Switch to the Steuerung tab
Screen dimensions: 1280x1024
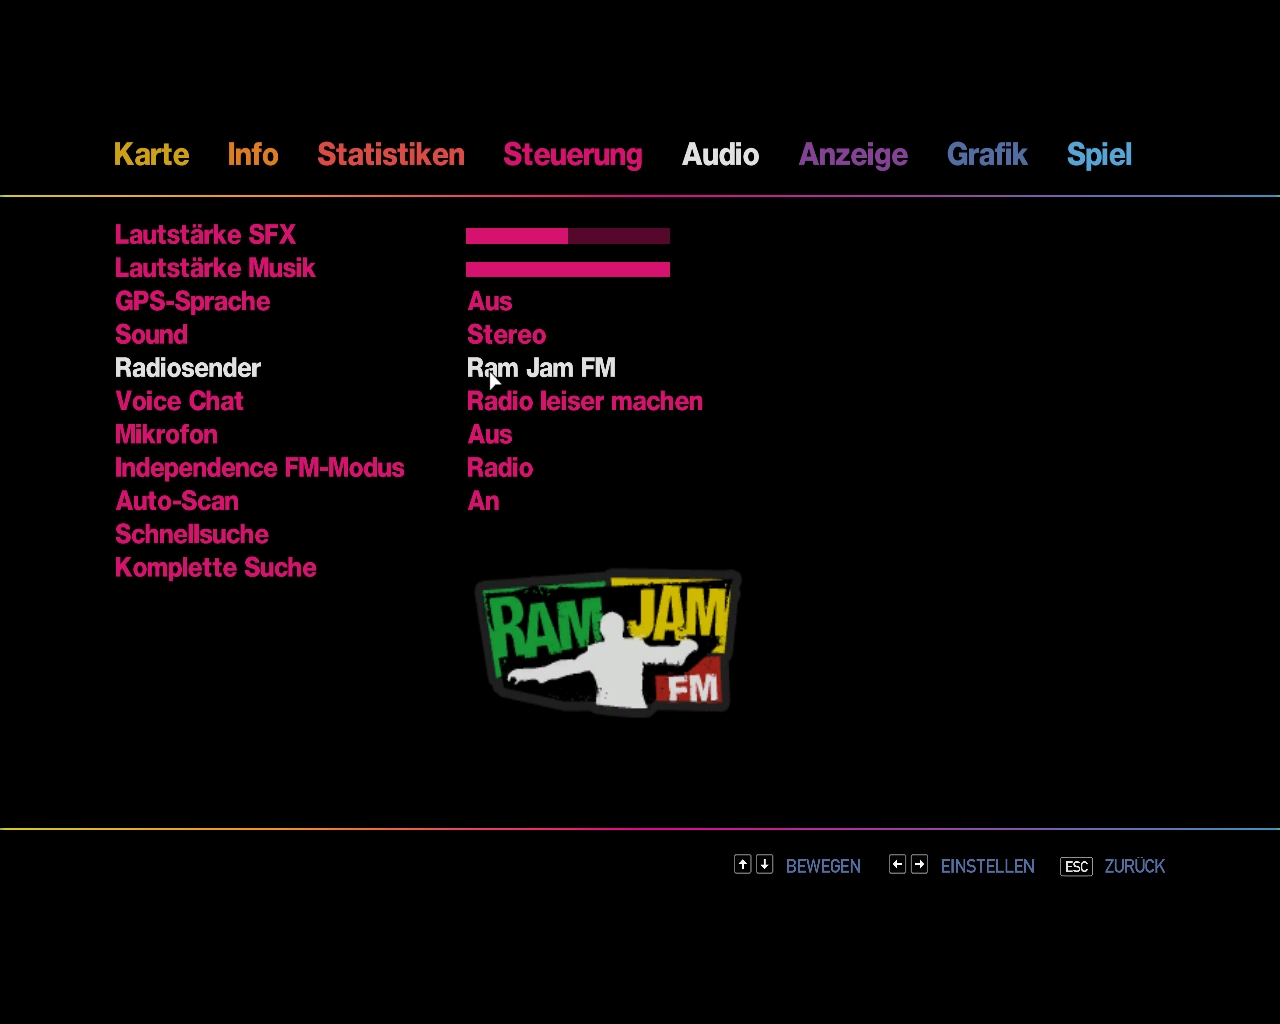click(572, 155)
